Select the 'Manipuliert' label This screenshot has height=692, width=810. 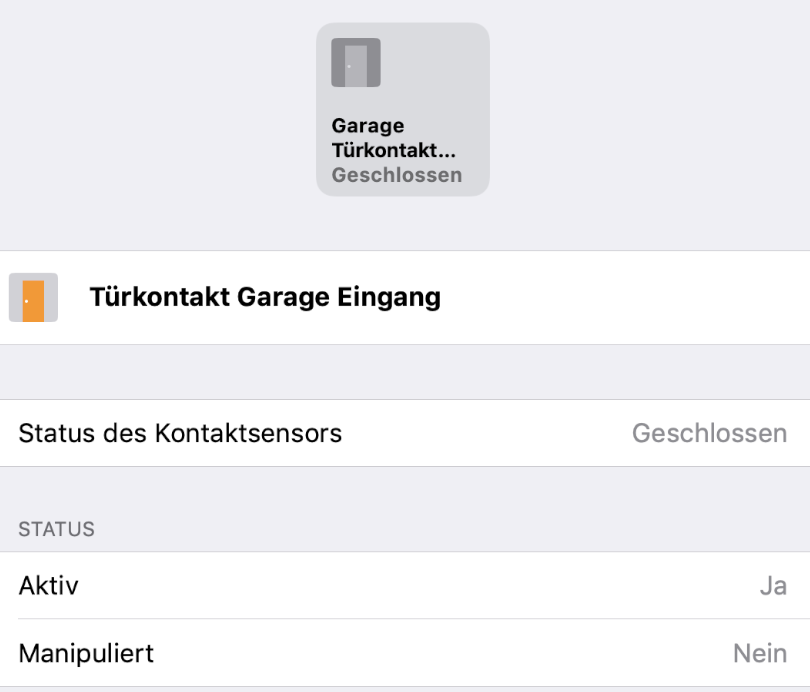86,653
